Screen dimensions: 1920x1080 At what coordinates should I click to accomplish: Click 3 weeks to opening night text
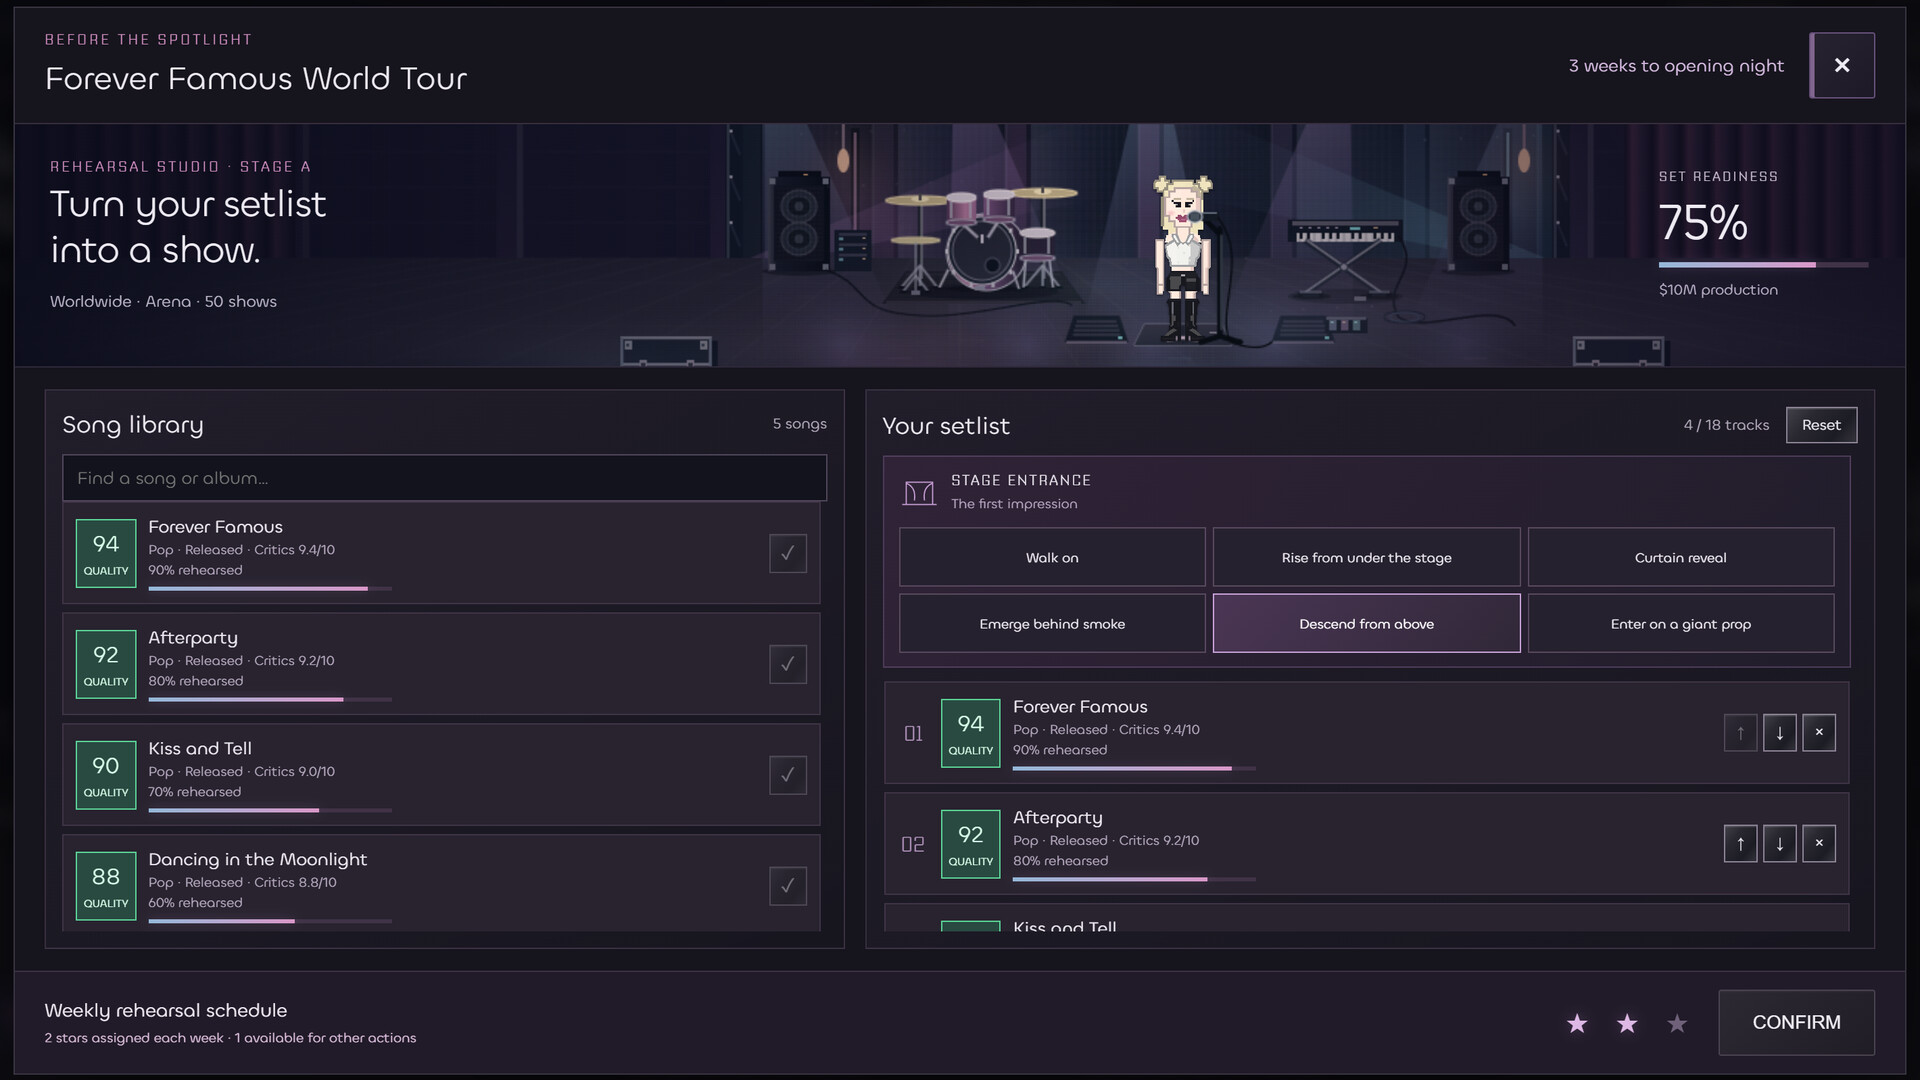click(x=1676, y=66)
